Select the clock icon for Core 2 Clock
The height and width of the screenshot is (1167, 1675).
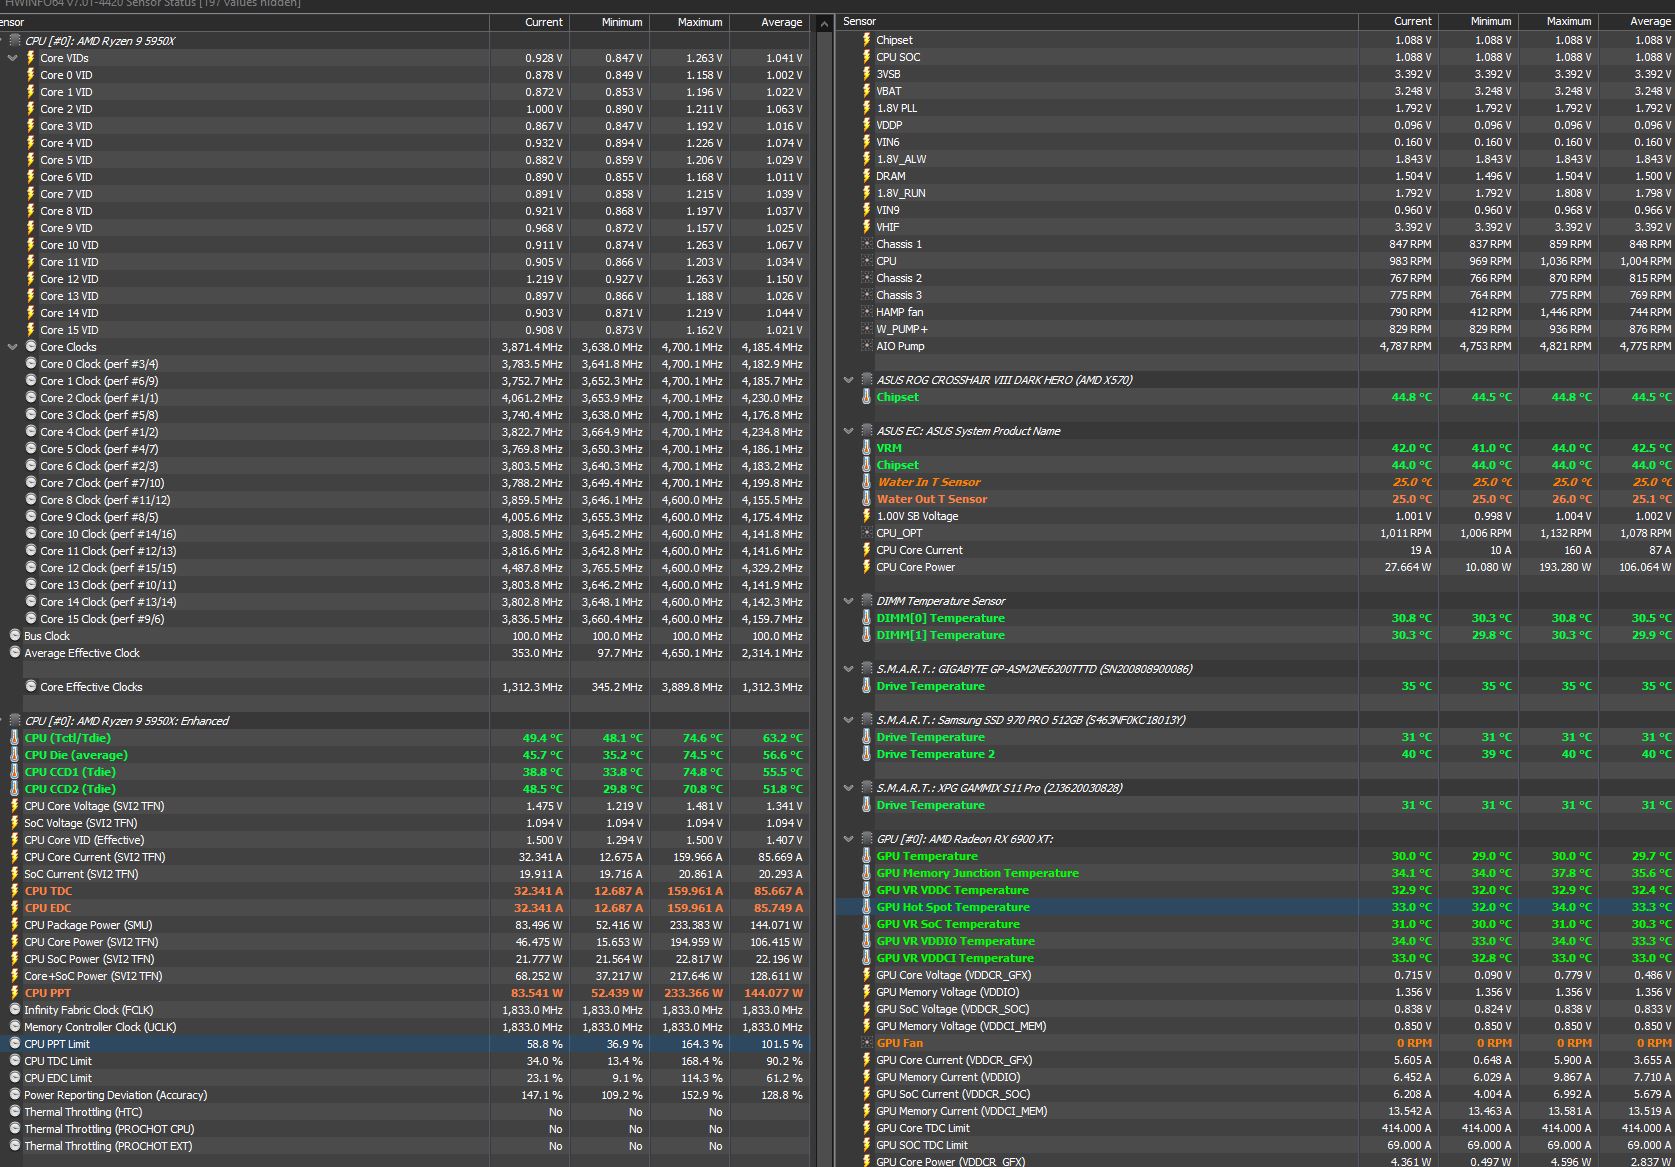31,398
